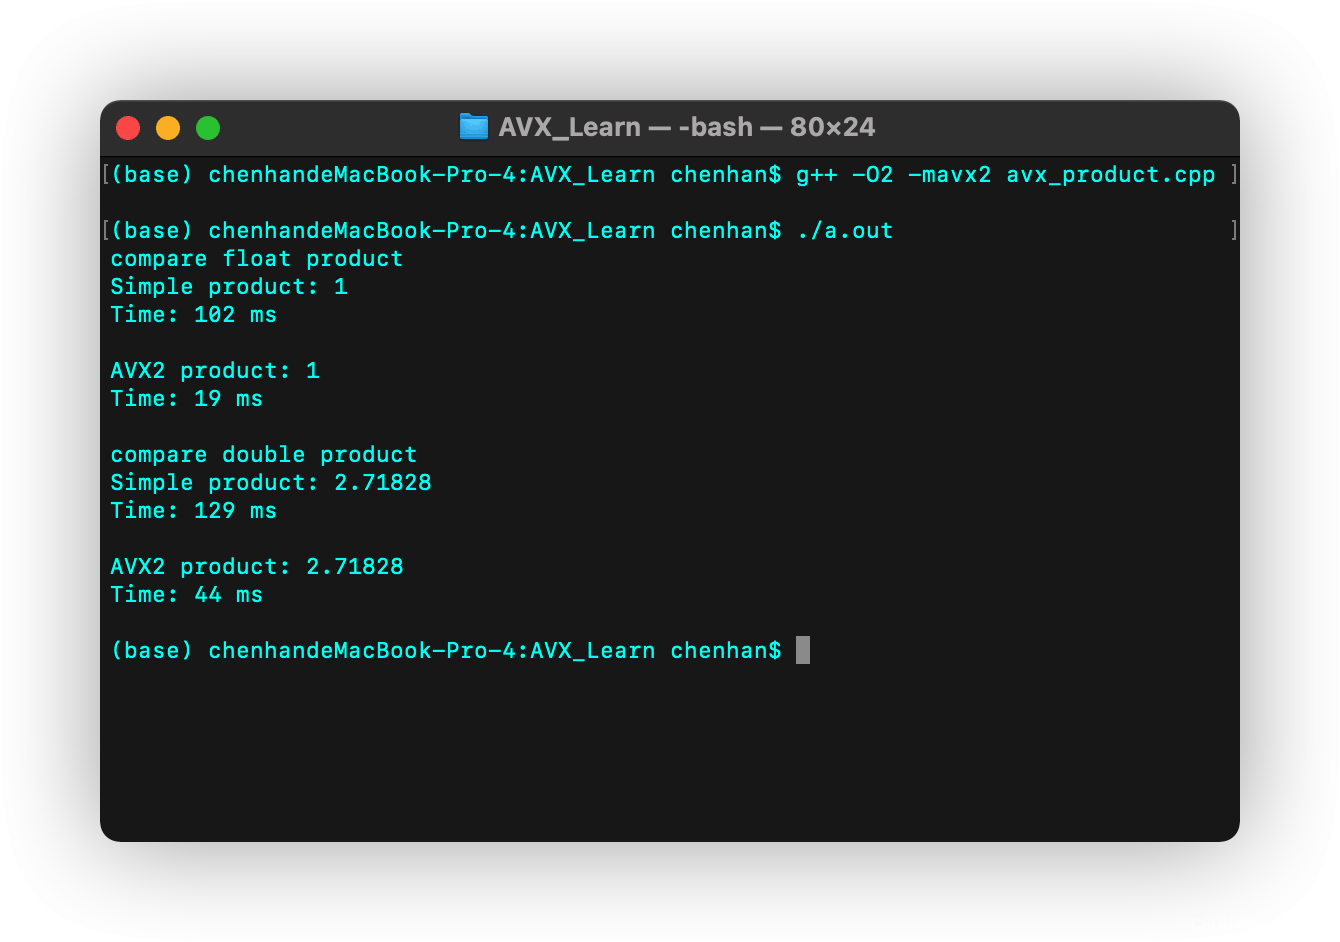This screenshot has width=1340, height=942.
Task: Click the green fullscreen window button
Action: coord(208,128)
